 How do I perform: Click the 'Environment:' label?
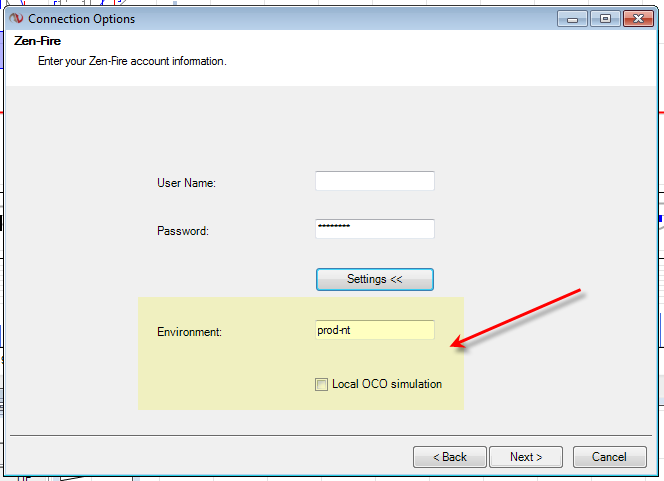189,332
